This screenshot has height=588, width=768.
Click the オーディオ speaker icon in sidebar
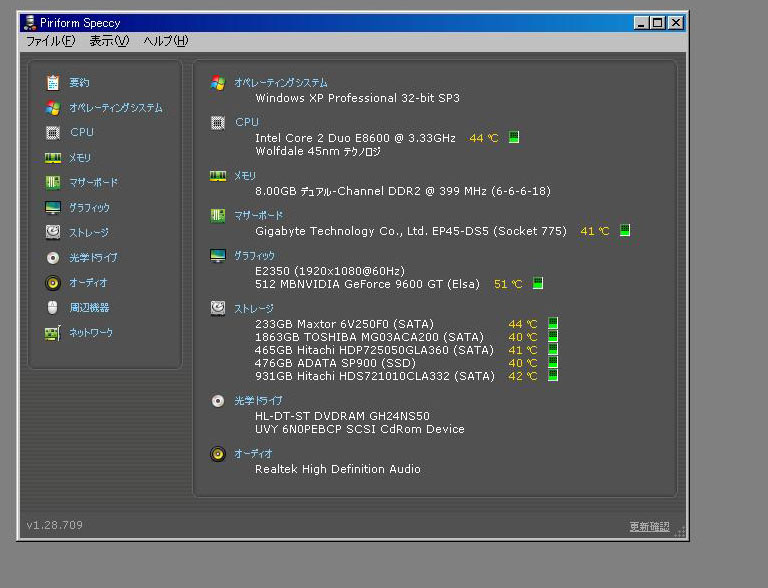point(53,283)
